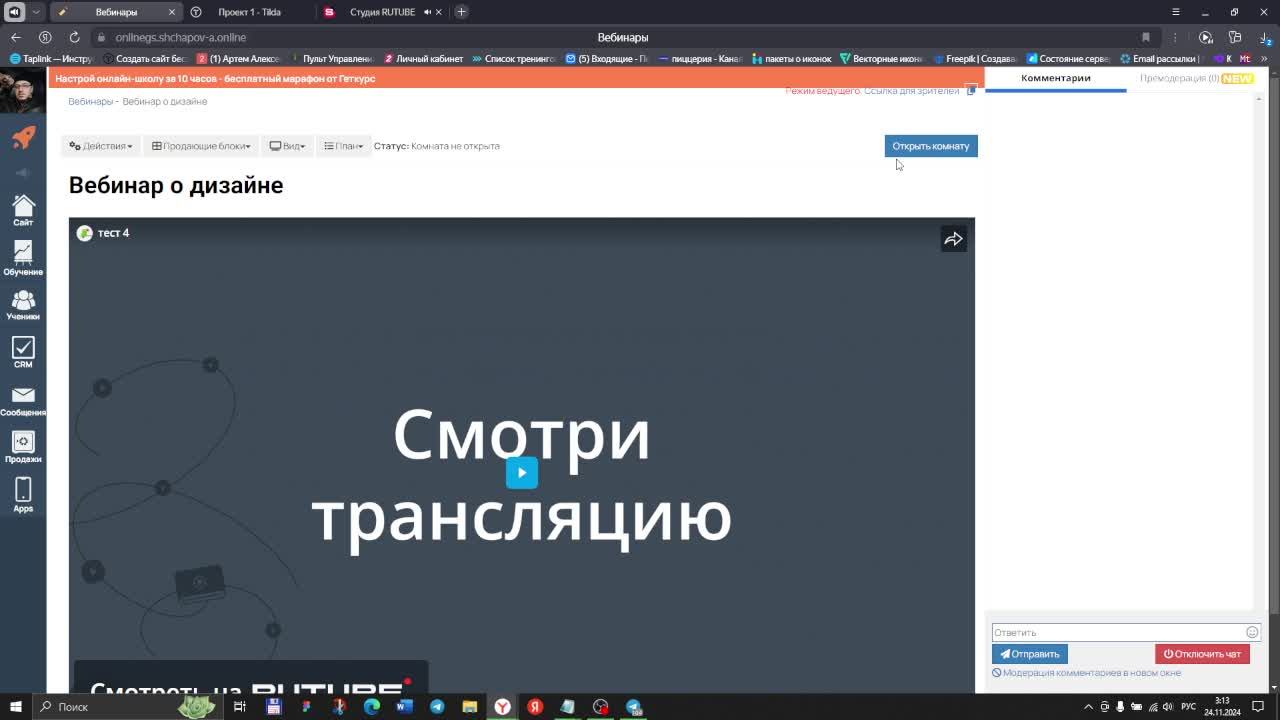Open Модерация комментариев в новом окне link
Viewport: 1280px width, 720px height.
[x=1086, y=673]
